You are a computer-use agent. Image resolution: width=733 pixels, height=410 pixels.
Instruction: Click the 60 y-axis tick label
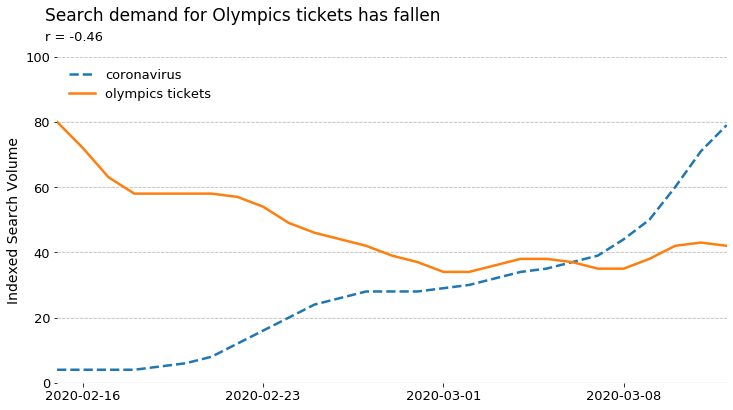click(42, 188)
